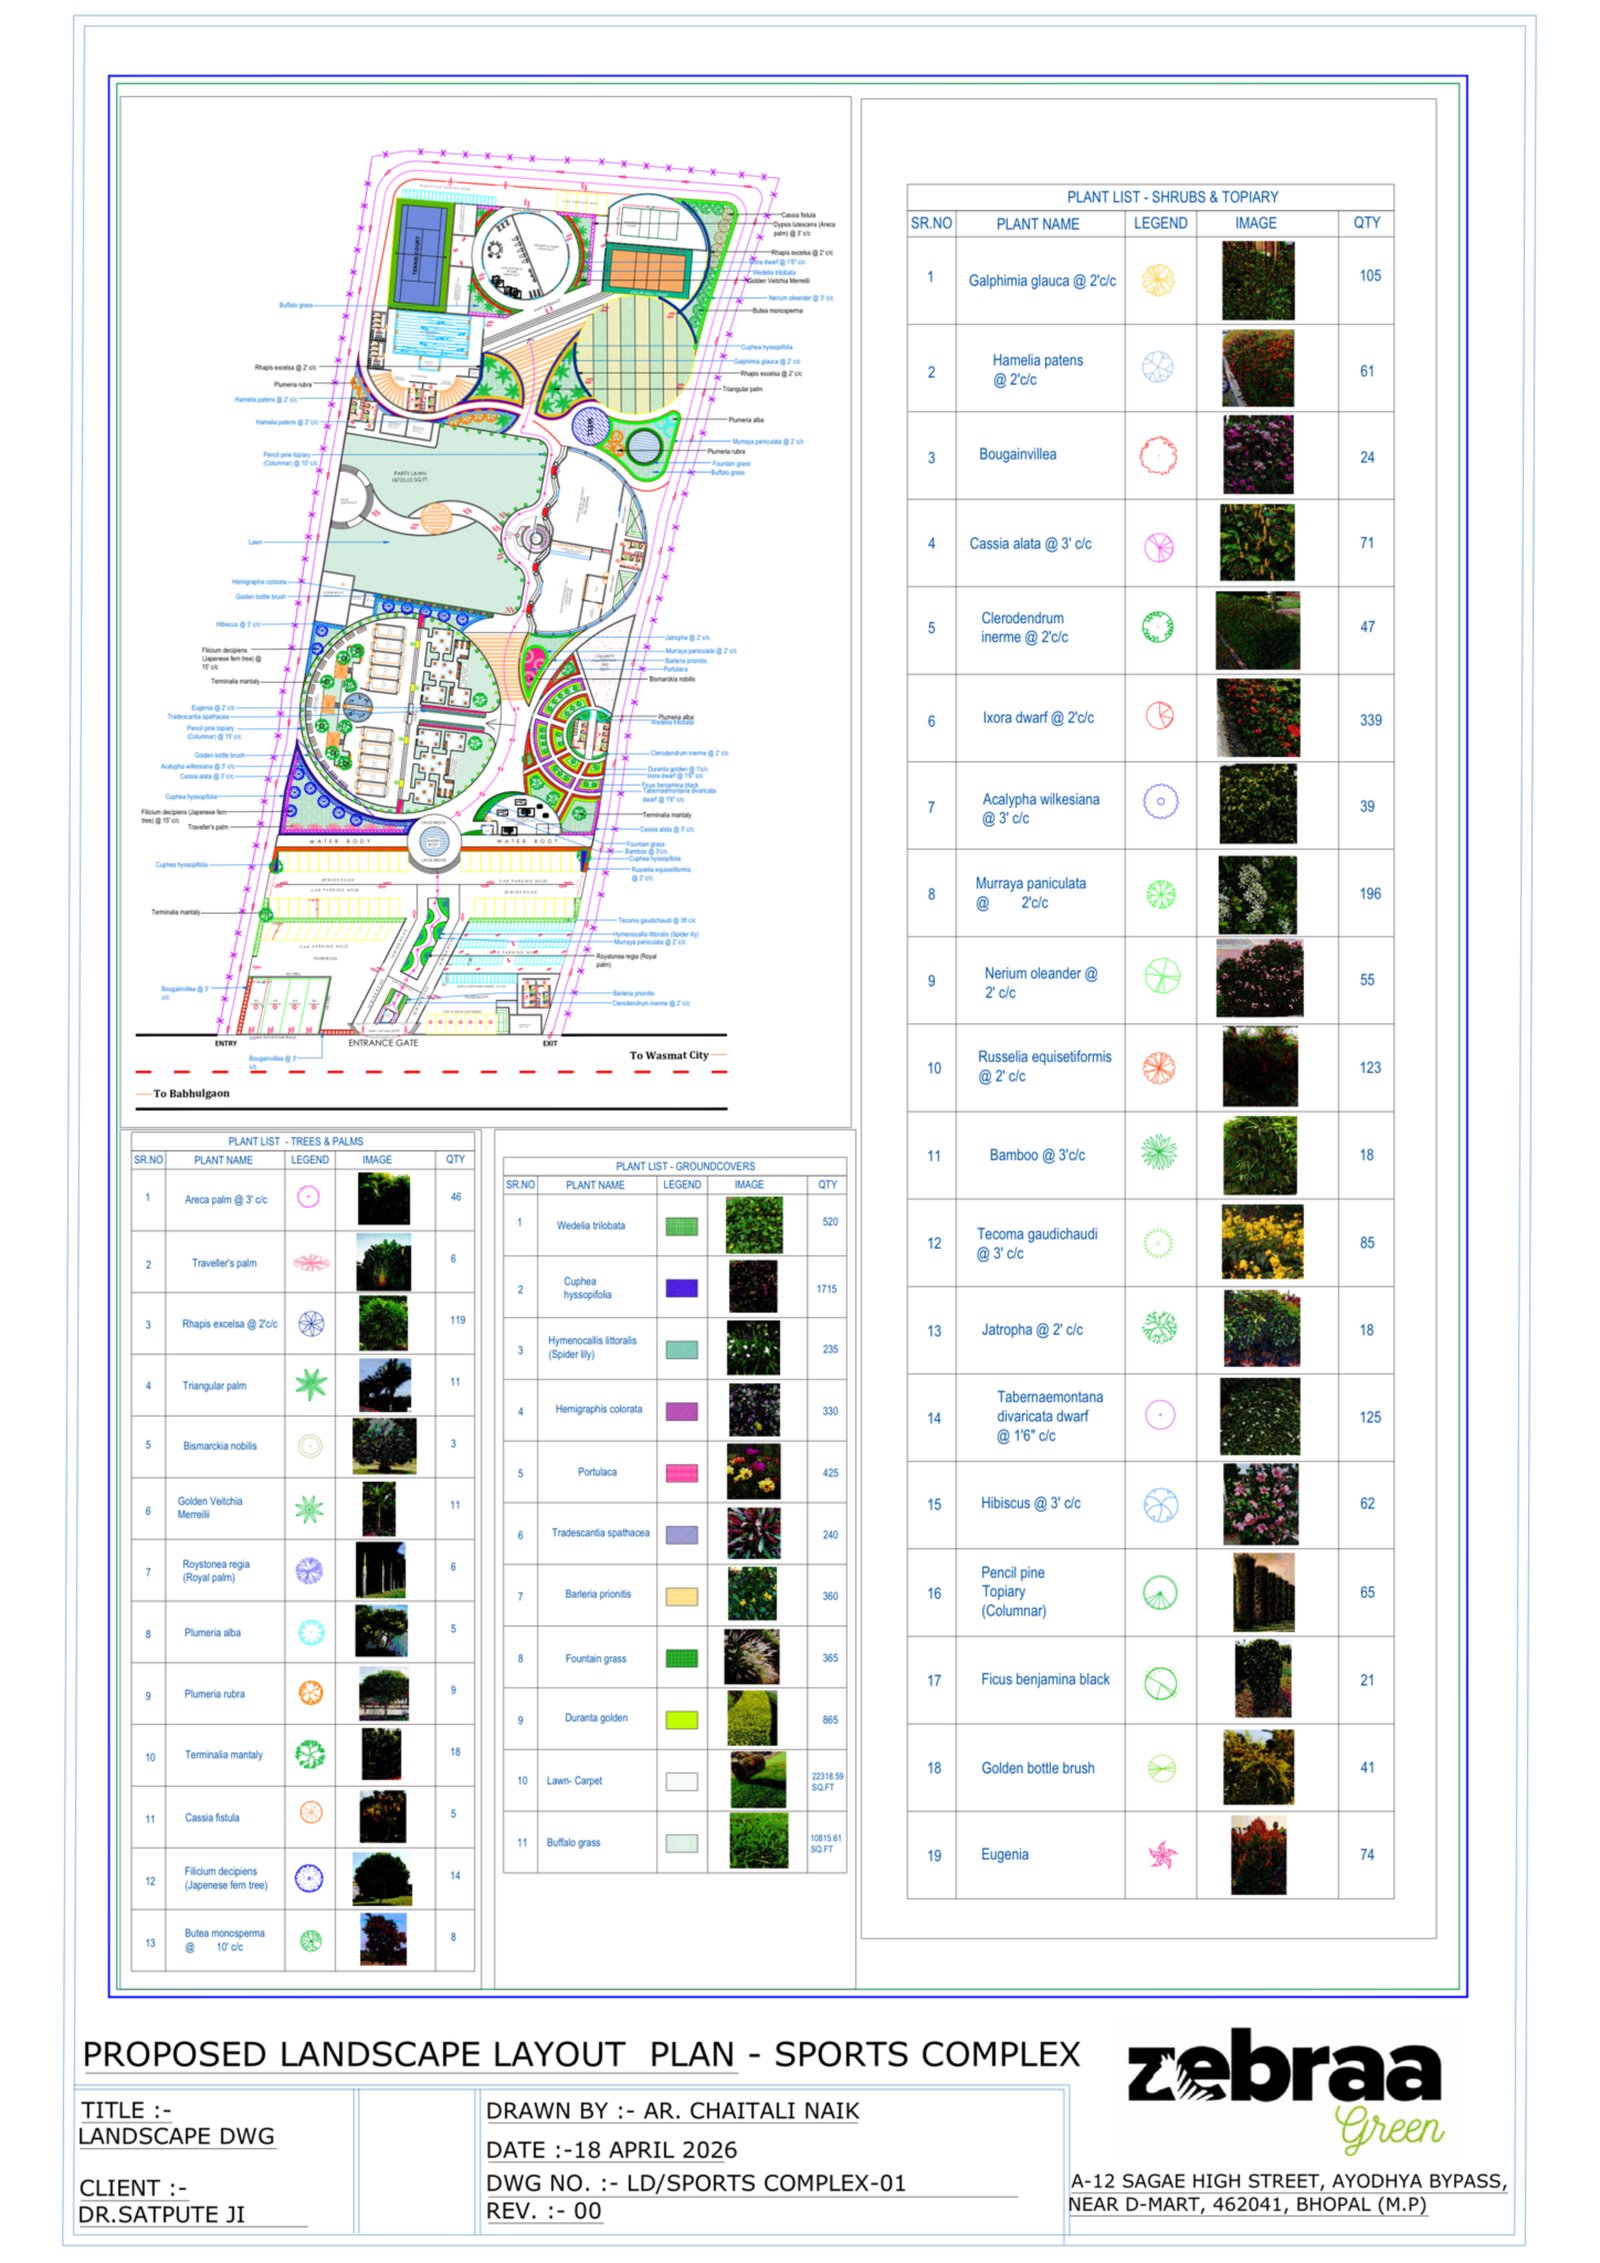1600x2263 pixels.
Task: Click the Bamboo legend symbol in the shrubs table
Action: pyautogui.click(x=1159, y=1152)
